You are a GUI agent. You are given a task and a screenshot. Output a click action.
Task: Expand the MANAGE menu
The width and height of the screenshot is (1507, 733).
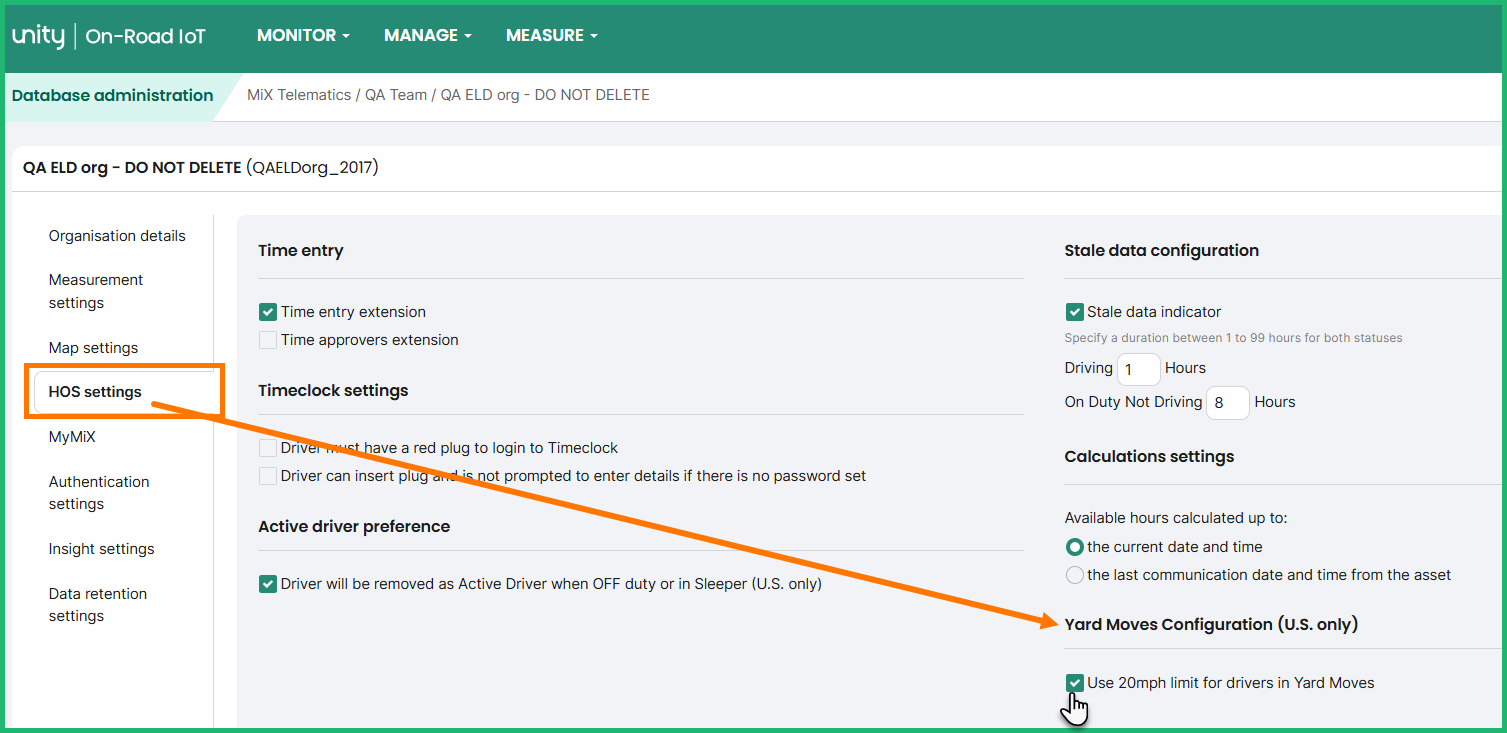click(x=427, y=36)
